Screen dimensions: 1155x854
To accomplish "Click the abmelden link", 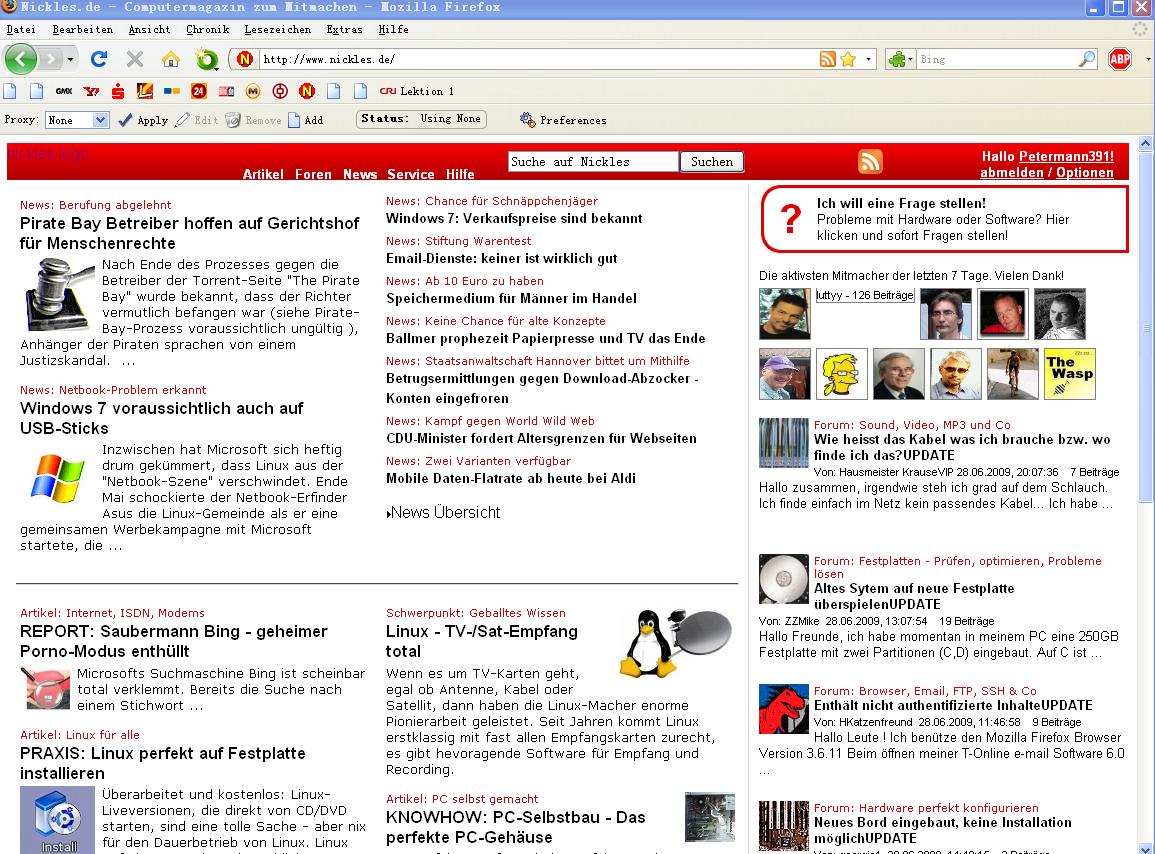I will (x=1011, y=172).
